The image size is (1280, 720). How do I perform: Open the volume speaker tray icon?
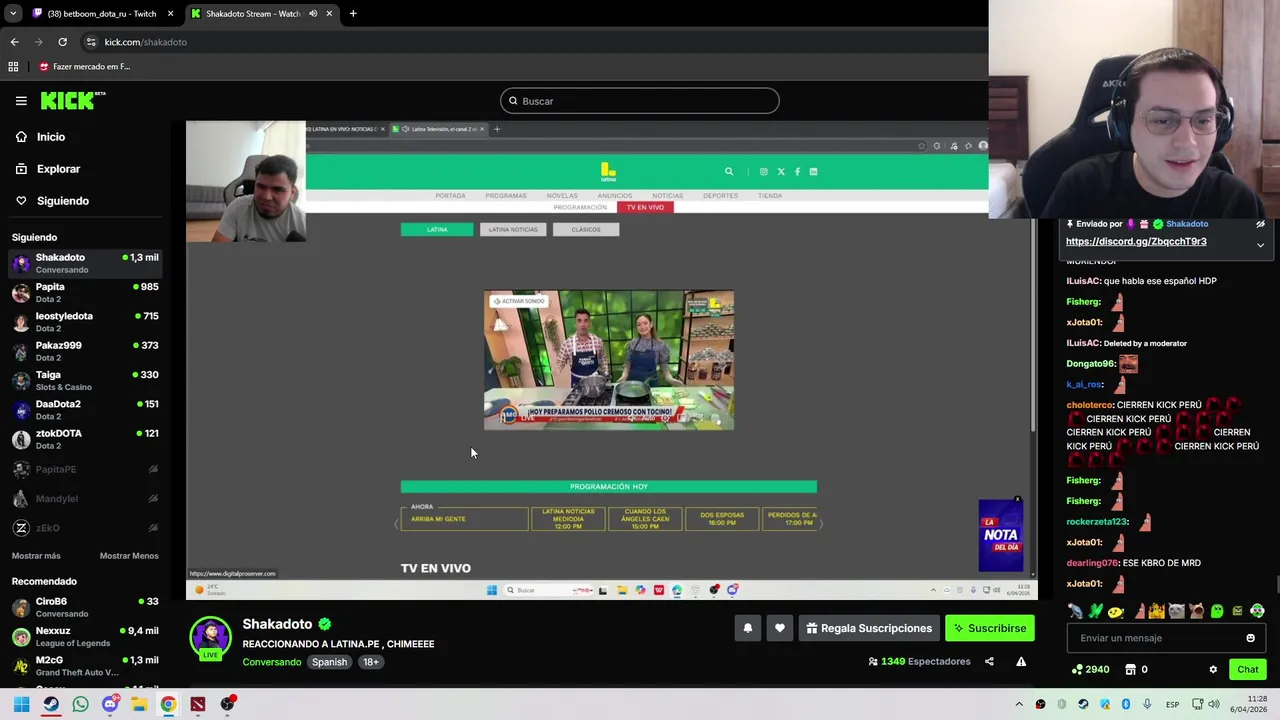(x=1213, y=705)
